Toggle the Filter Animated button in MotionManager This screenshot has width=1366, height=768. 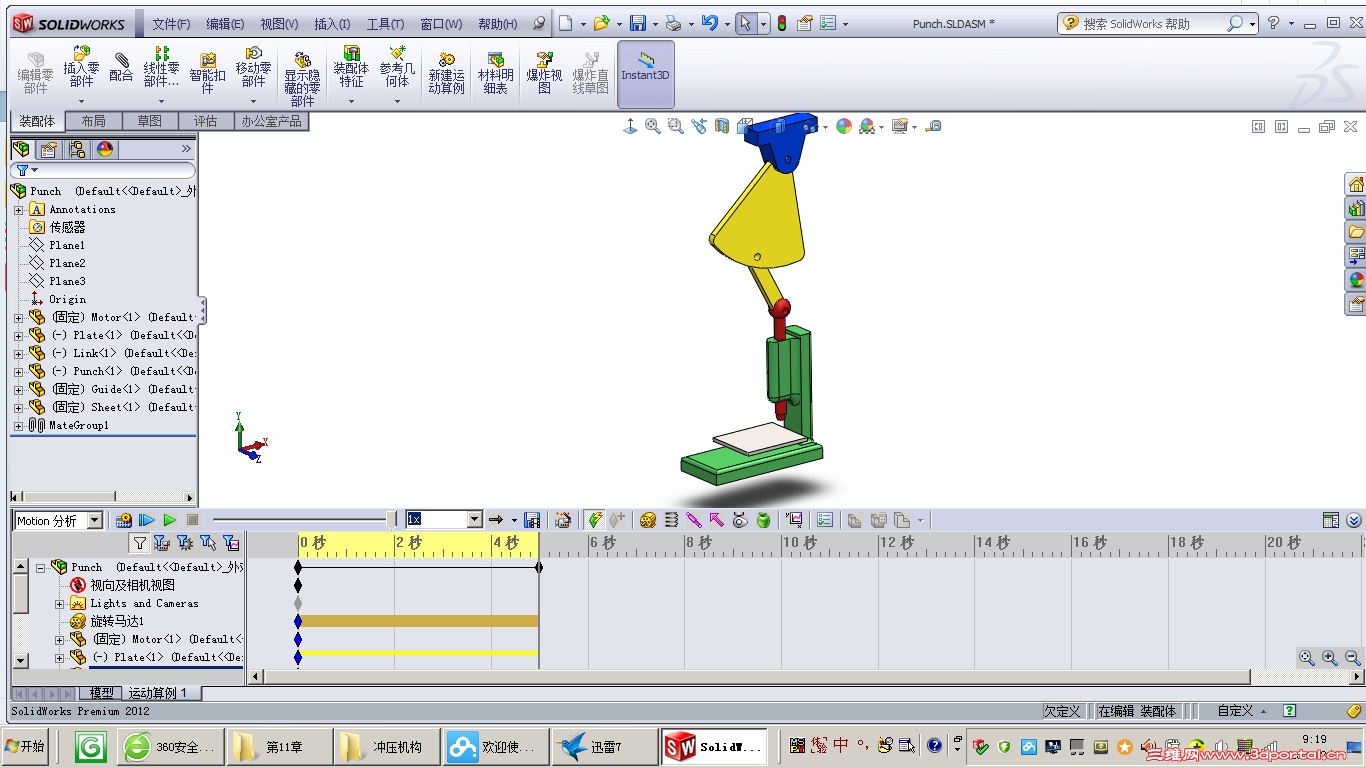(162, 543)
